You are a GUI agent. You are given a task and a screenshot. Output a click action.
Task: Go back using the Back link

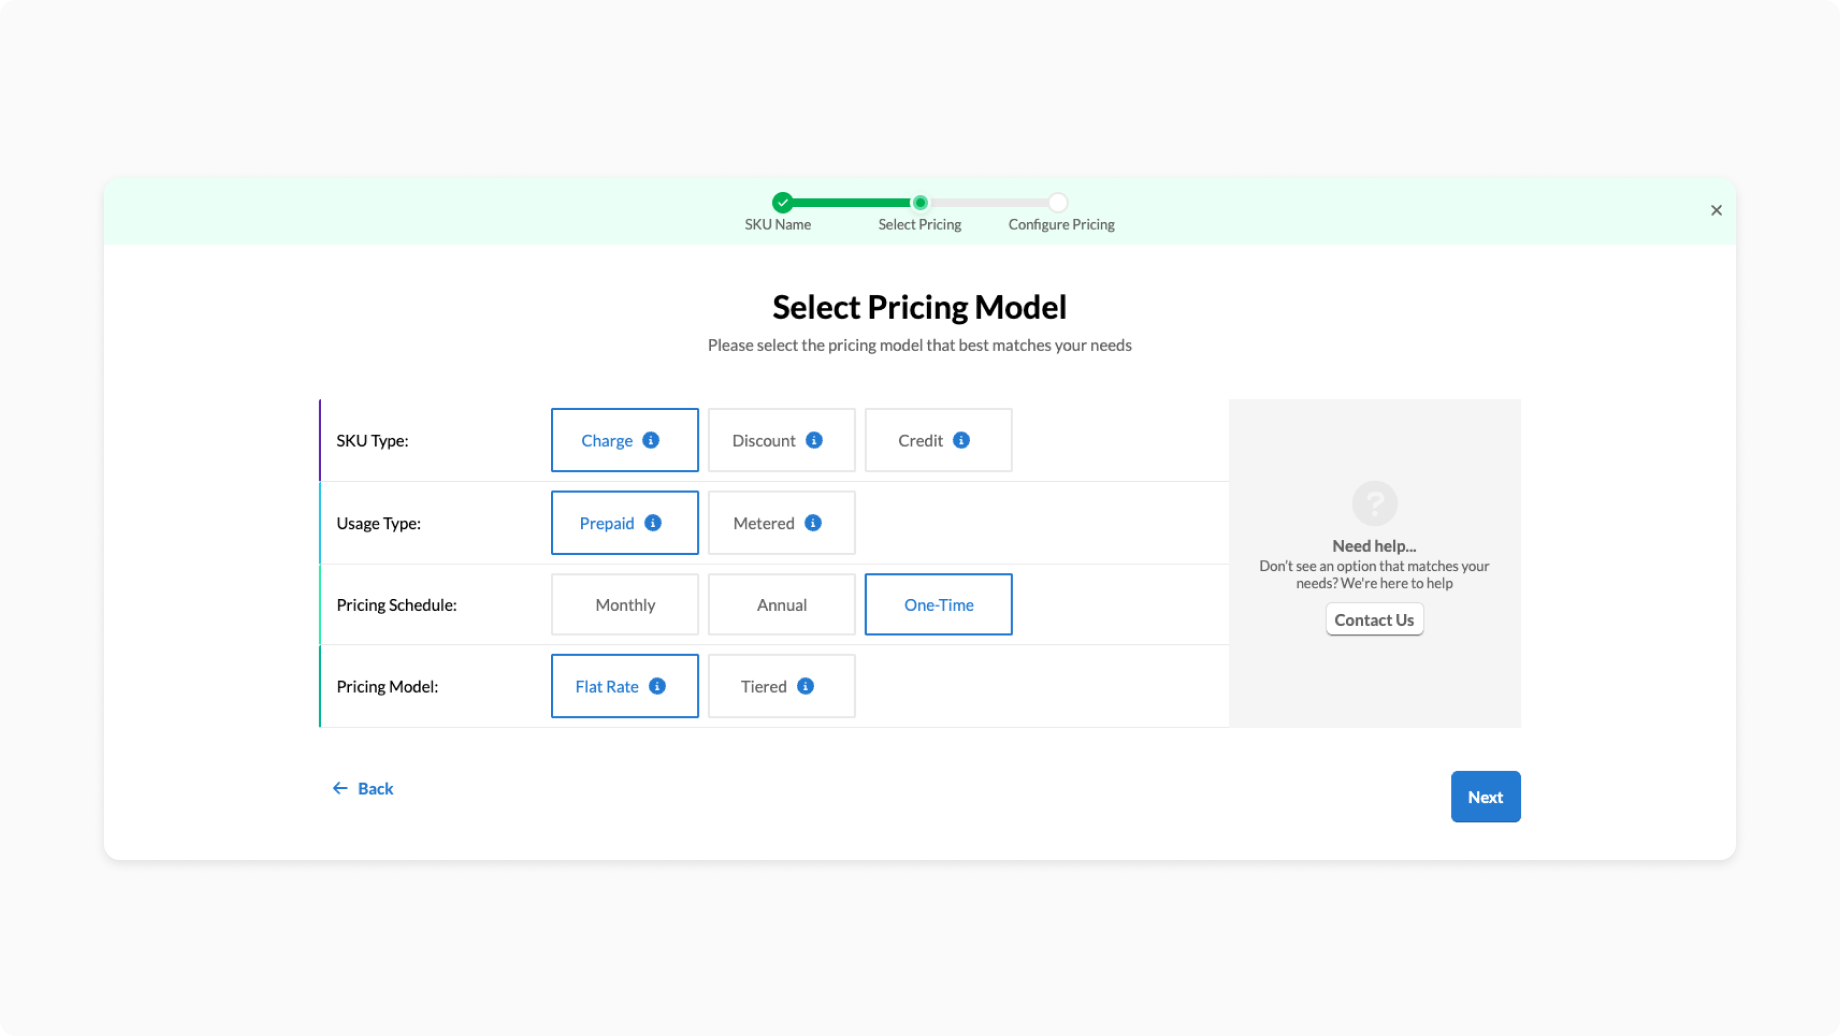point(363,789)
